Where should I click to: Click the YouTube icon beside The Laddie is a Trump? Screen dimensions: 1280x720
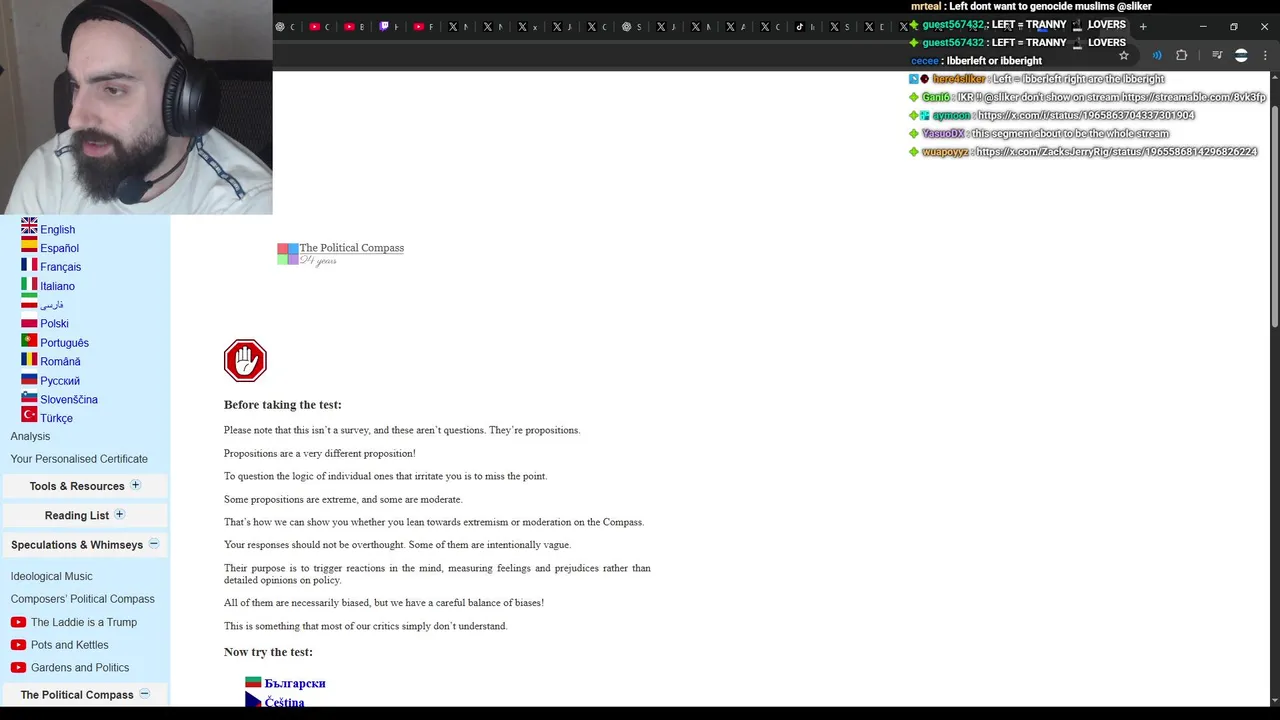click(18, 622)
